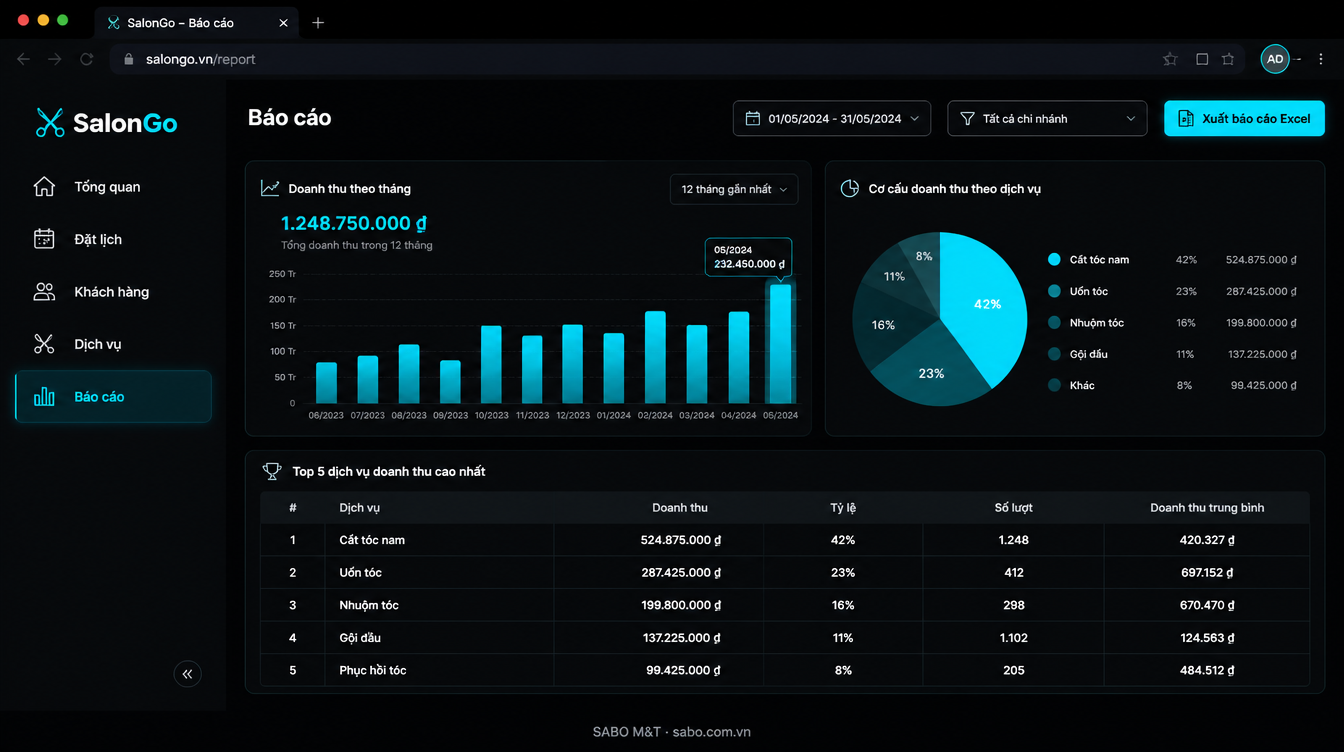Screen dimensions: 1344x752
Task: Click the square split-view icon in browser toolbar
Action: 1202,59
